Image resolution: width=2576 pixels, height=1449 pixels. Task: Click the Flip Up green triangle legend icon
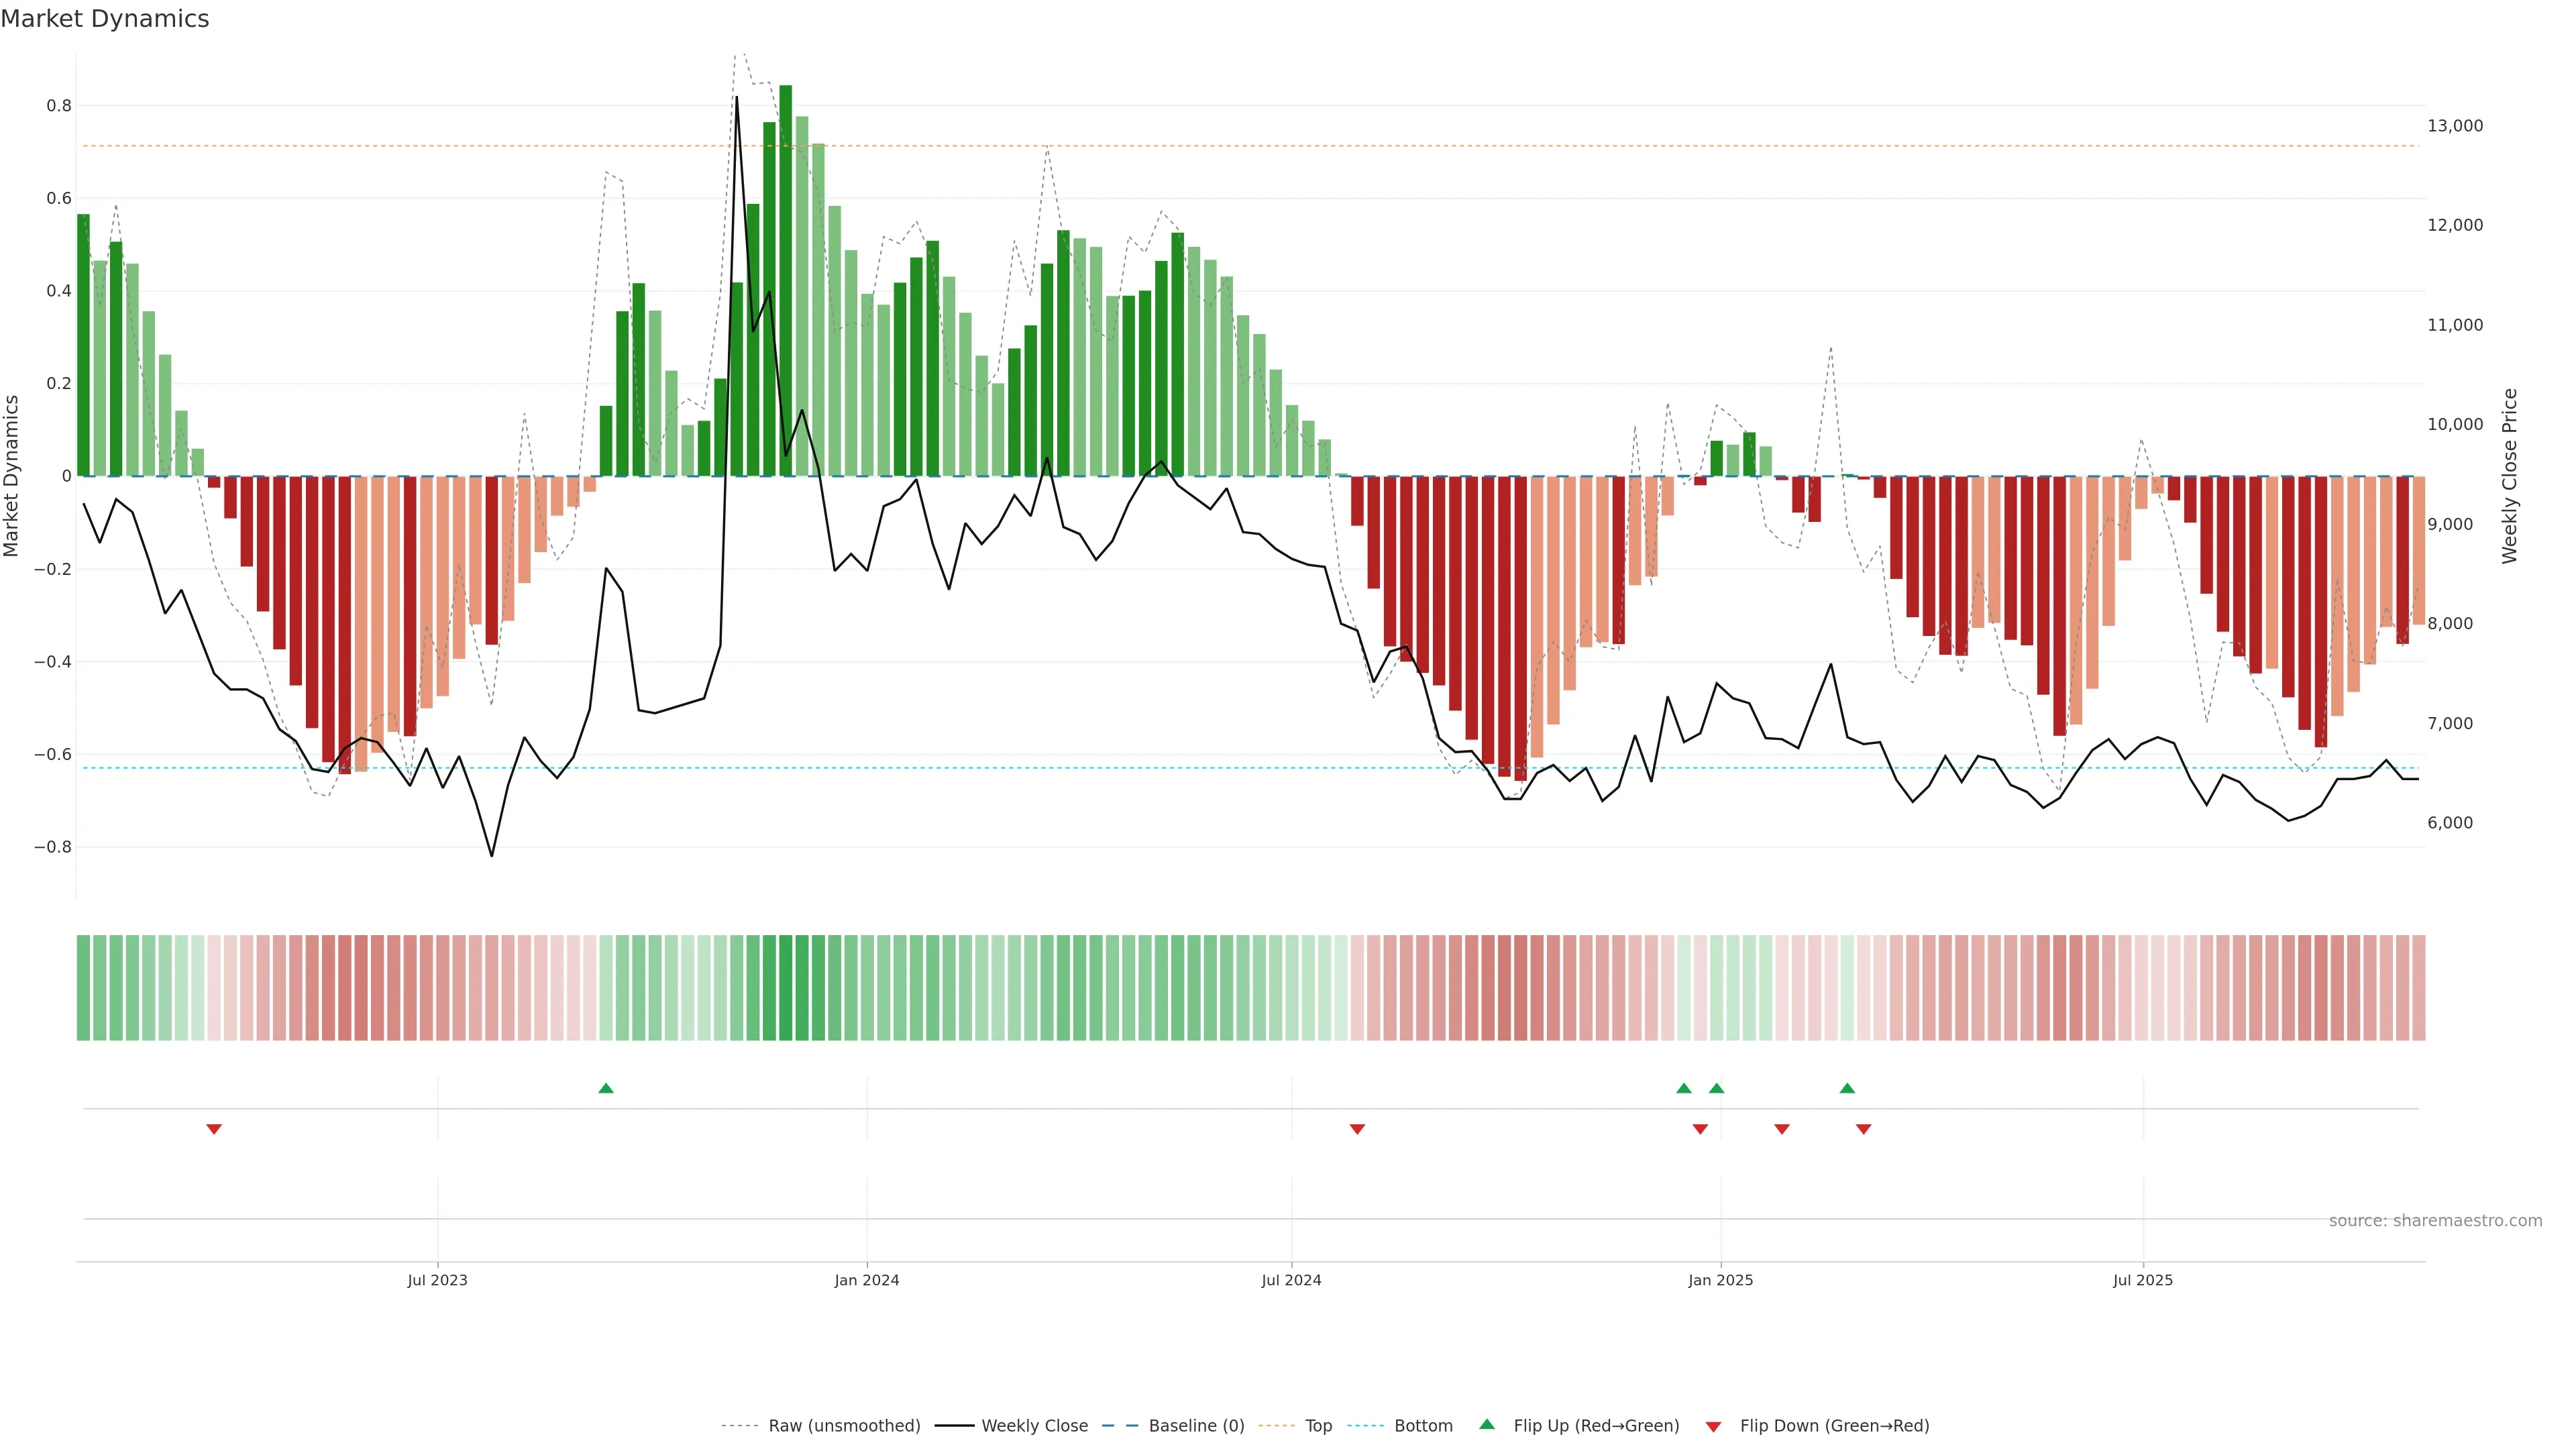tap(1486, 1424)
